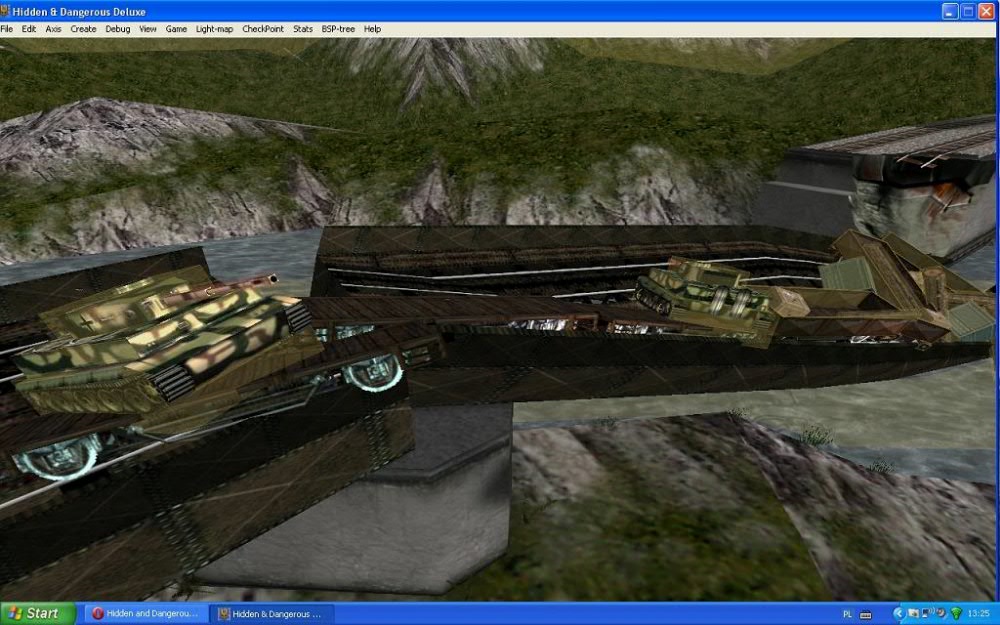Open the Help menu
This screenshot has width=1000, height=625.
coord(372,29)
